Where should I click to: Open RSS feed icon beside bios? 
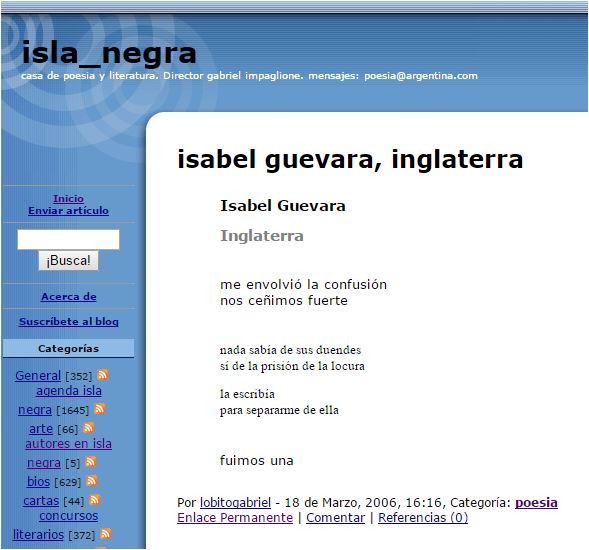(x=92, y=480)
